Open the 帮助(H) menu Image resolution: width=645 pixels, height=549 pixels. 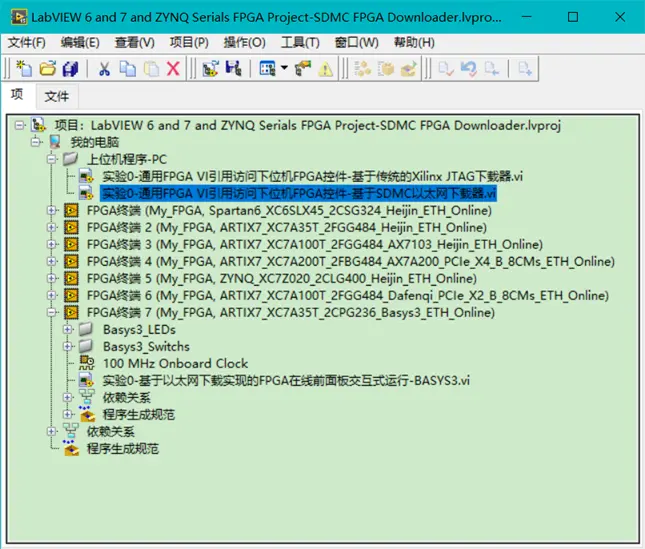[414, 42]
